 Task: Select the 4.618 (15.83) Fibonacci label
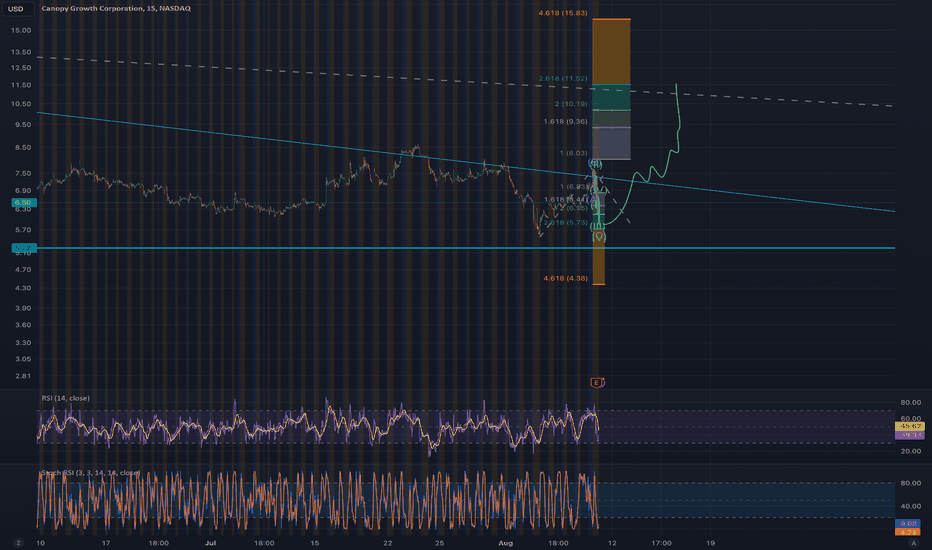point(562,13)
